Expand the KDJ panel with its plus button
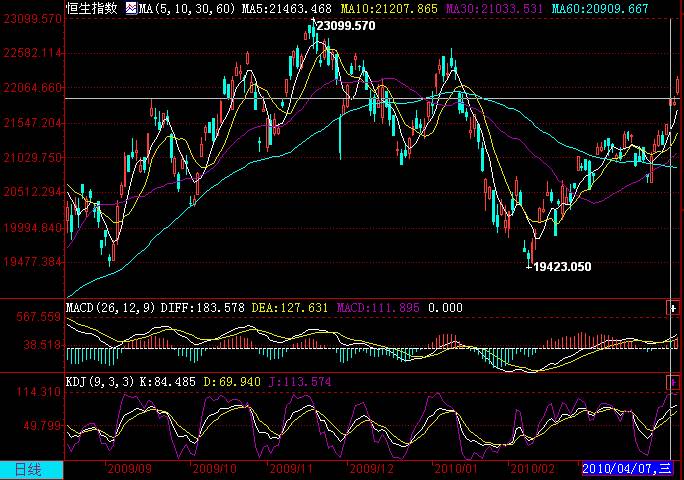Image resolution: width=684 pixels, height=480 pixels. pyautogui.click(x=673, y=382)
